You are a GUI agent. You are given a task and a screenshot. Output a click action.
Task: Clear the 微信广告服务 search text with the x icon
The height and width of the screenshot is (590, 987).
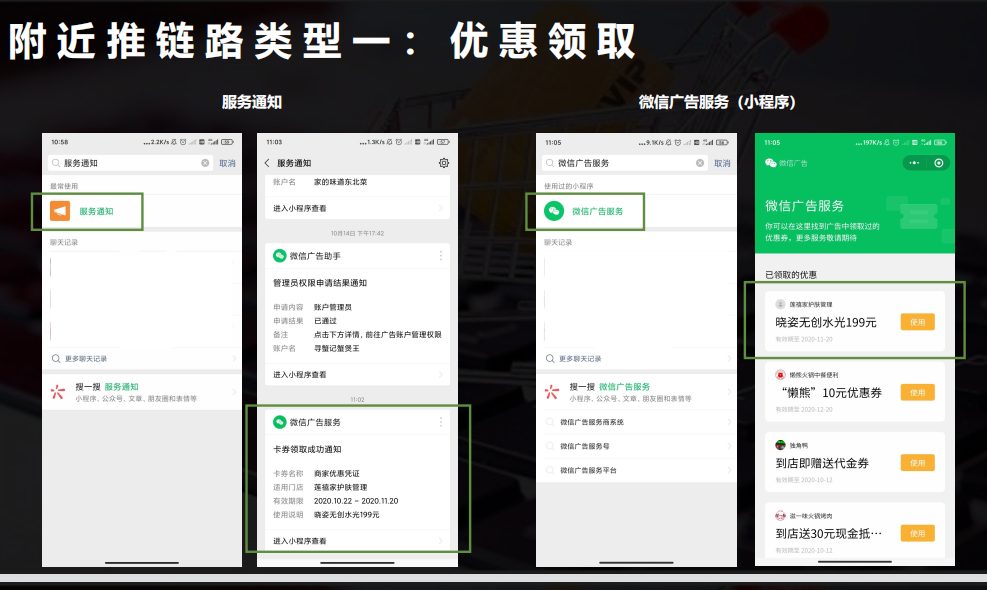point(700,163)
